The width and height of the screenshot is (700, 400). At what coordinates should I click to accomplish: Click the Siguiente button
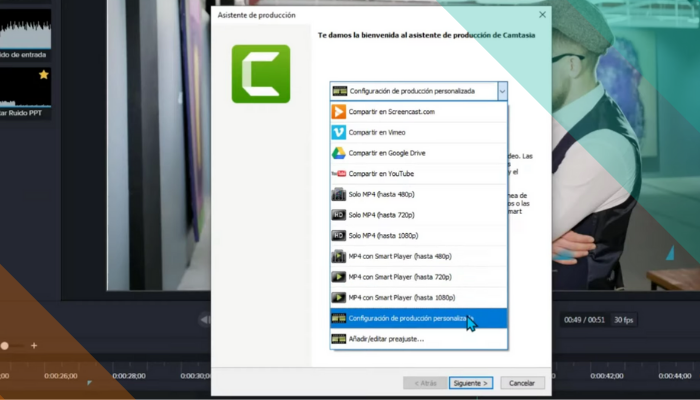pyautogui.click(x=471, y=383)
